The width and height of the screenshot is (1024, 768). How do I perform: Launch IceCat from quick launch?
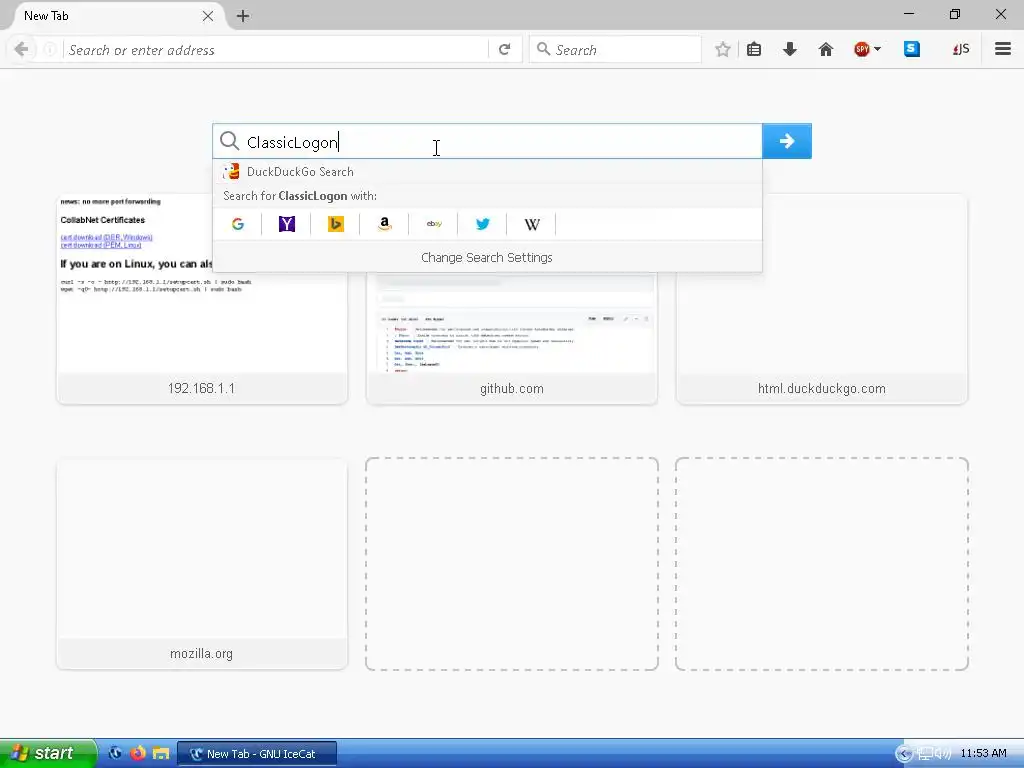(x=116, y=753)
